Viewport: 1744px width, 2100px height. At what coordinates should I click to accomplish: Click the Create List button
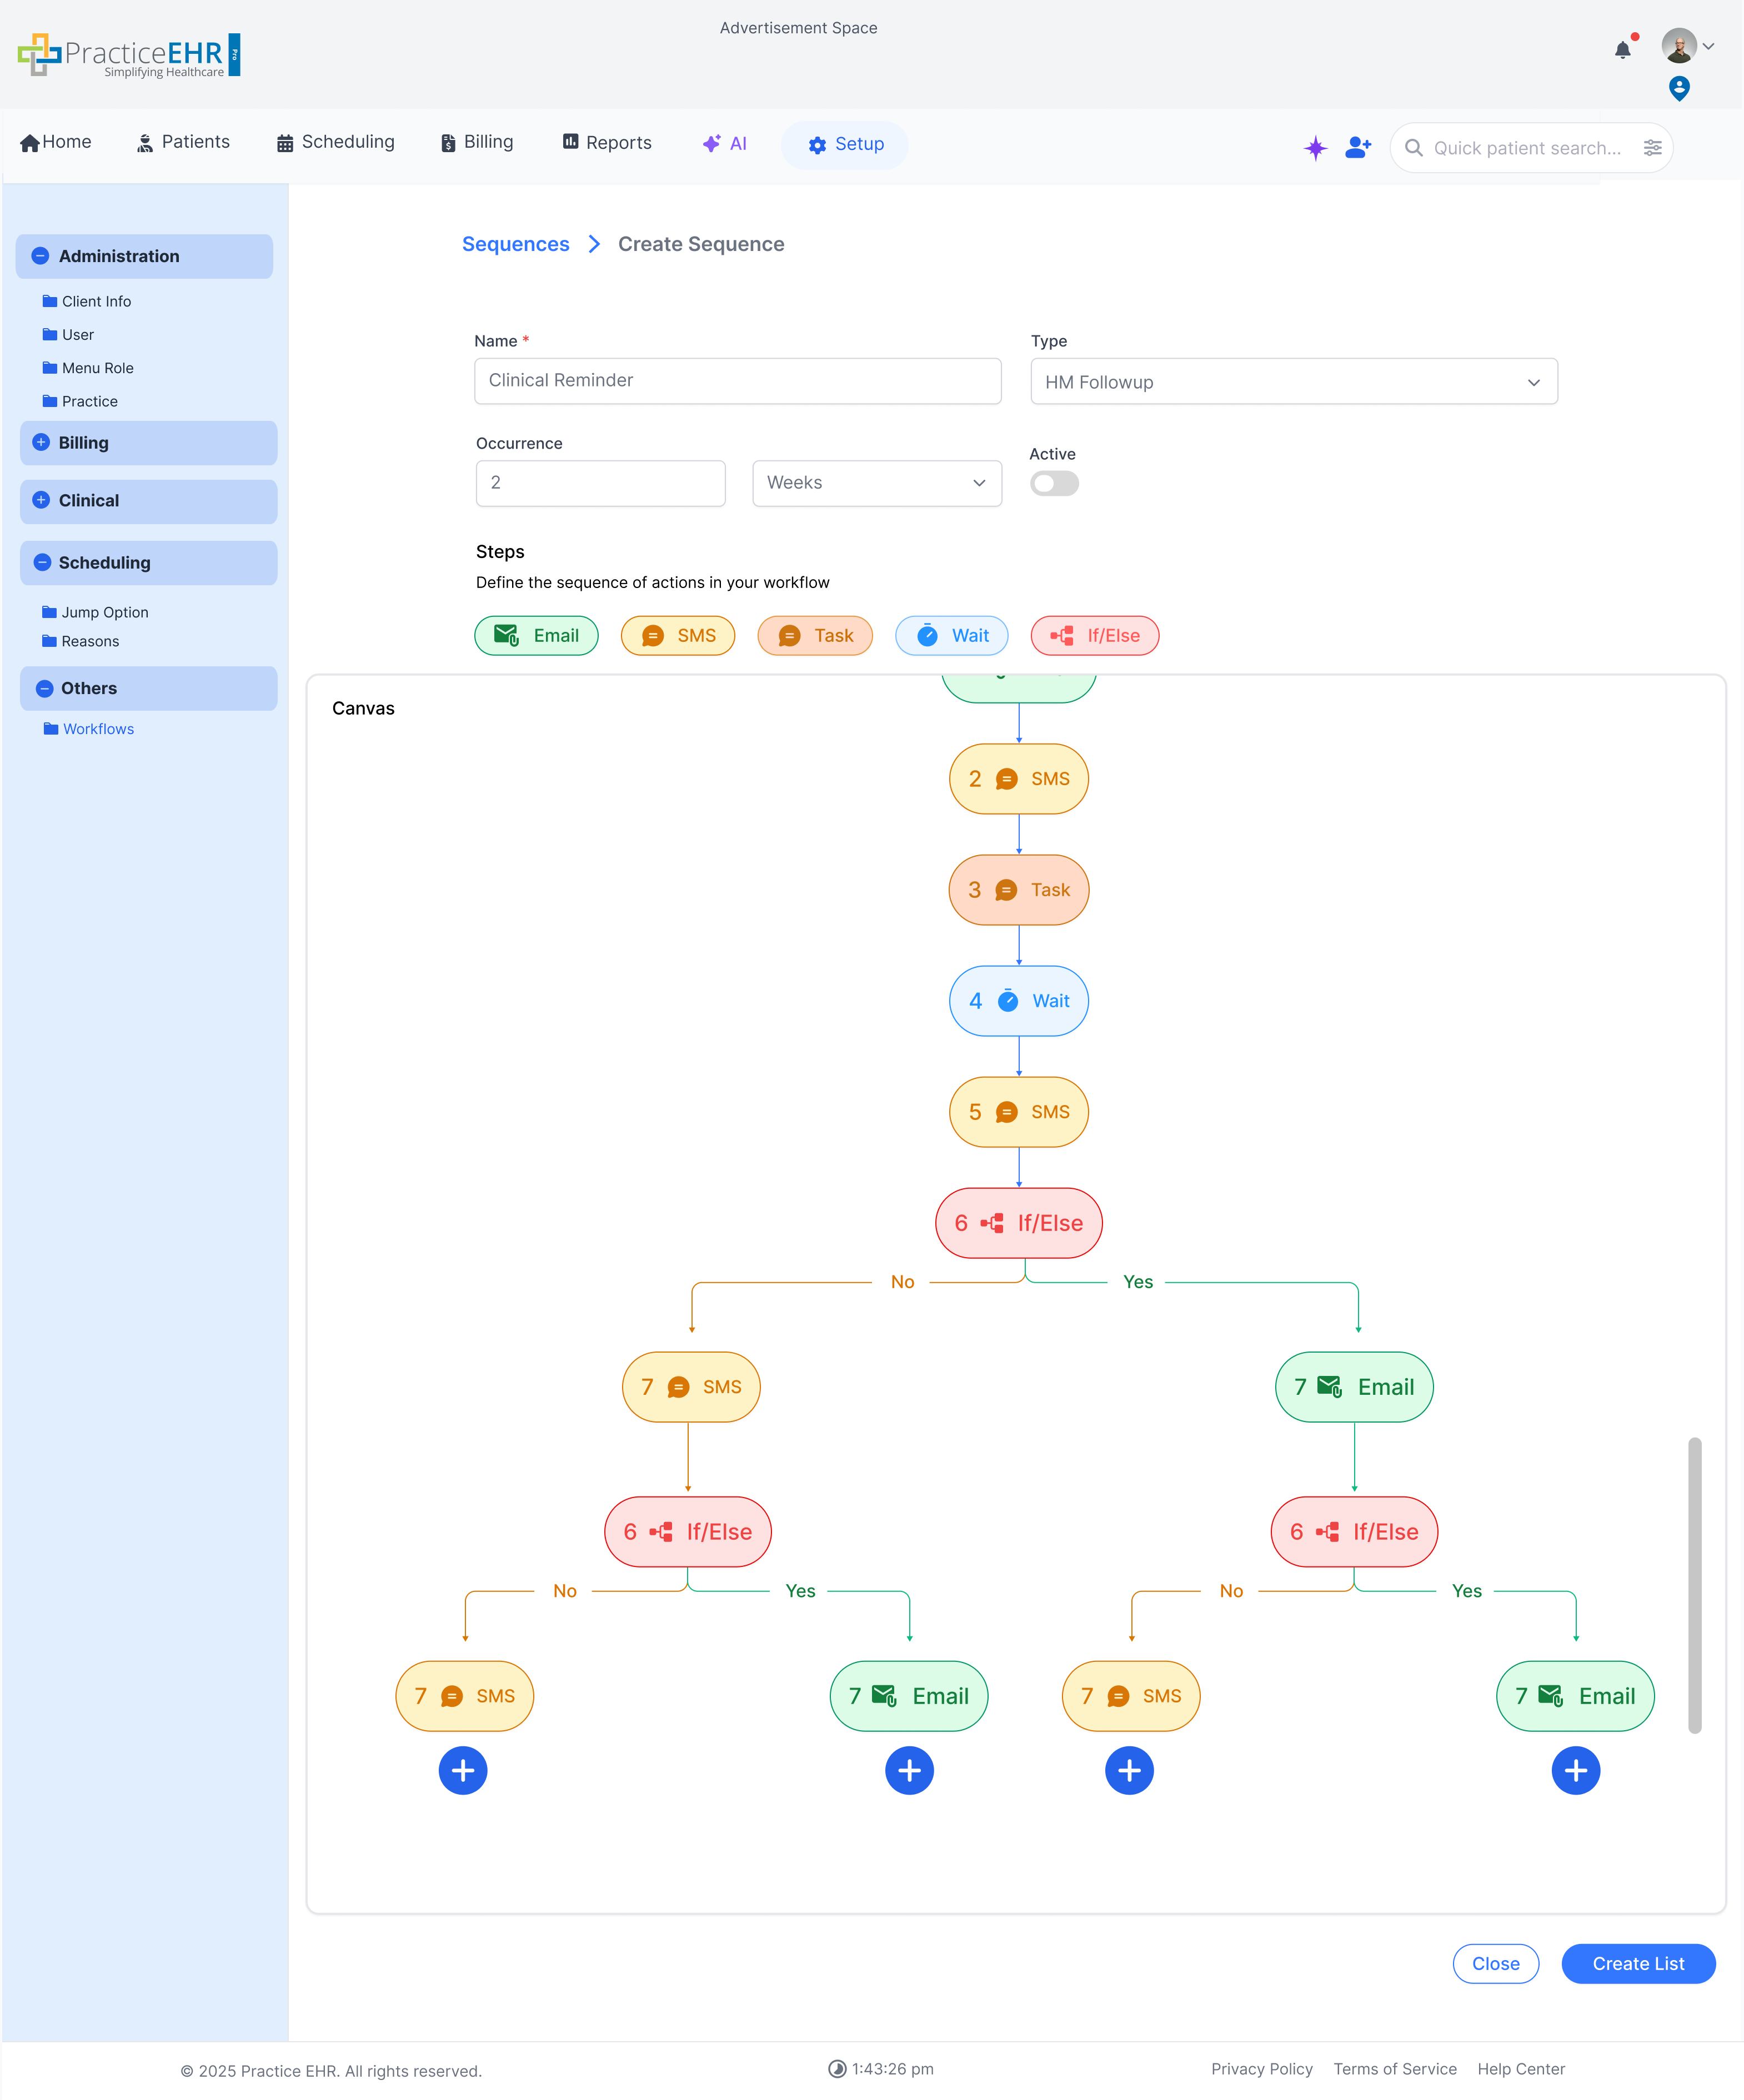pos(1638,1963)
